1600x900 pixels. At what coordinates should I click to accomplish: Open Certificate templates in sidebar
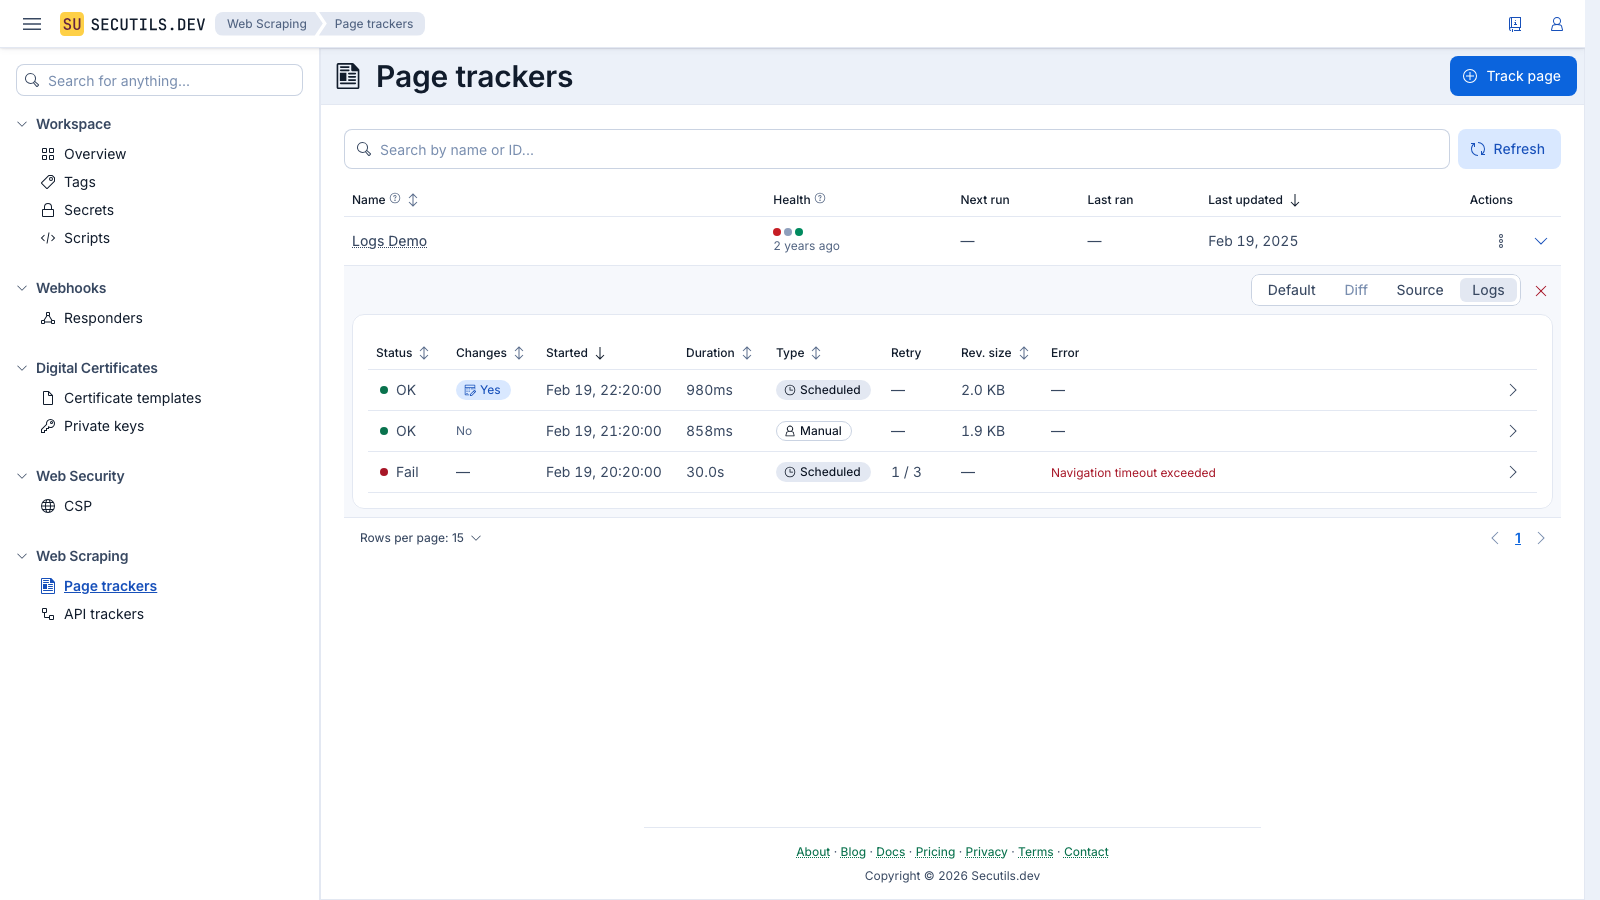(132, 398)
